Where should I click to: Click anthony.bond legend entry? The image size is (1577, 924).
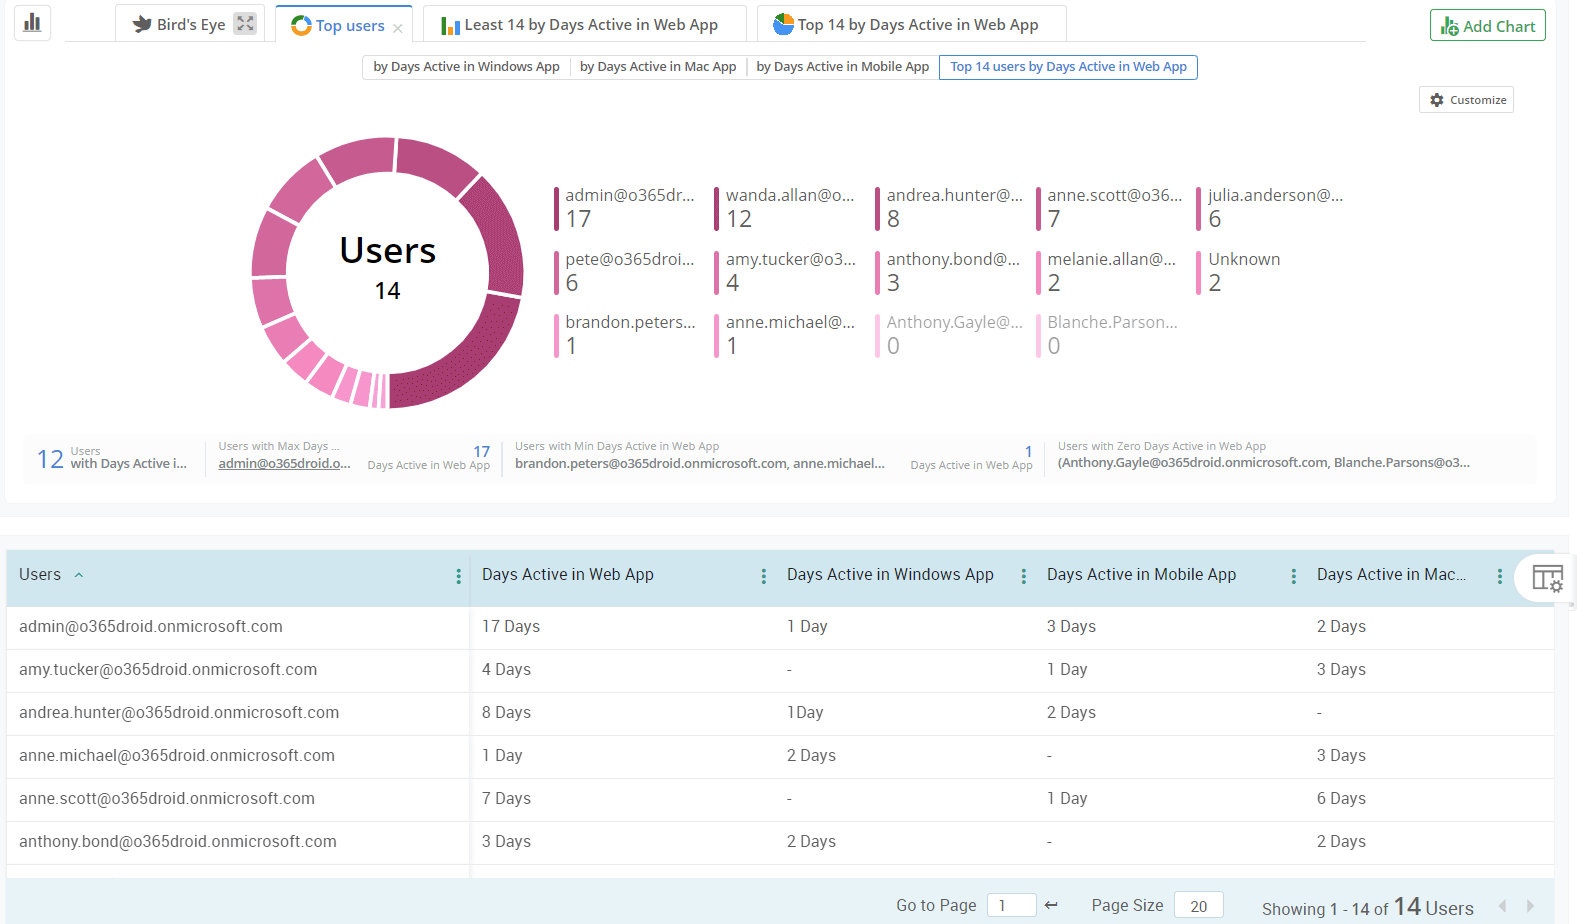coord(950,272)
